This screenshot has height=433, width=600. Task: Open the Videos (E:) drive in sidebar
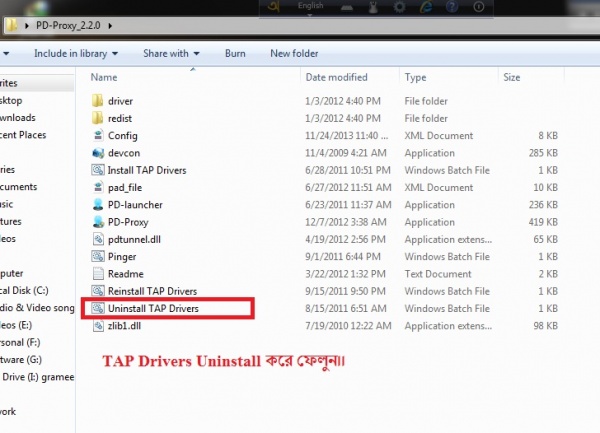click(x=16, y=325)
